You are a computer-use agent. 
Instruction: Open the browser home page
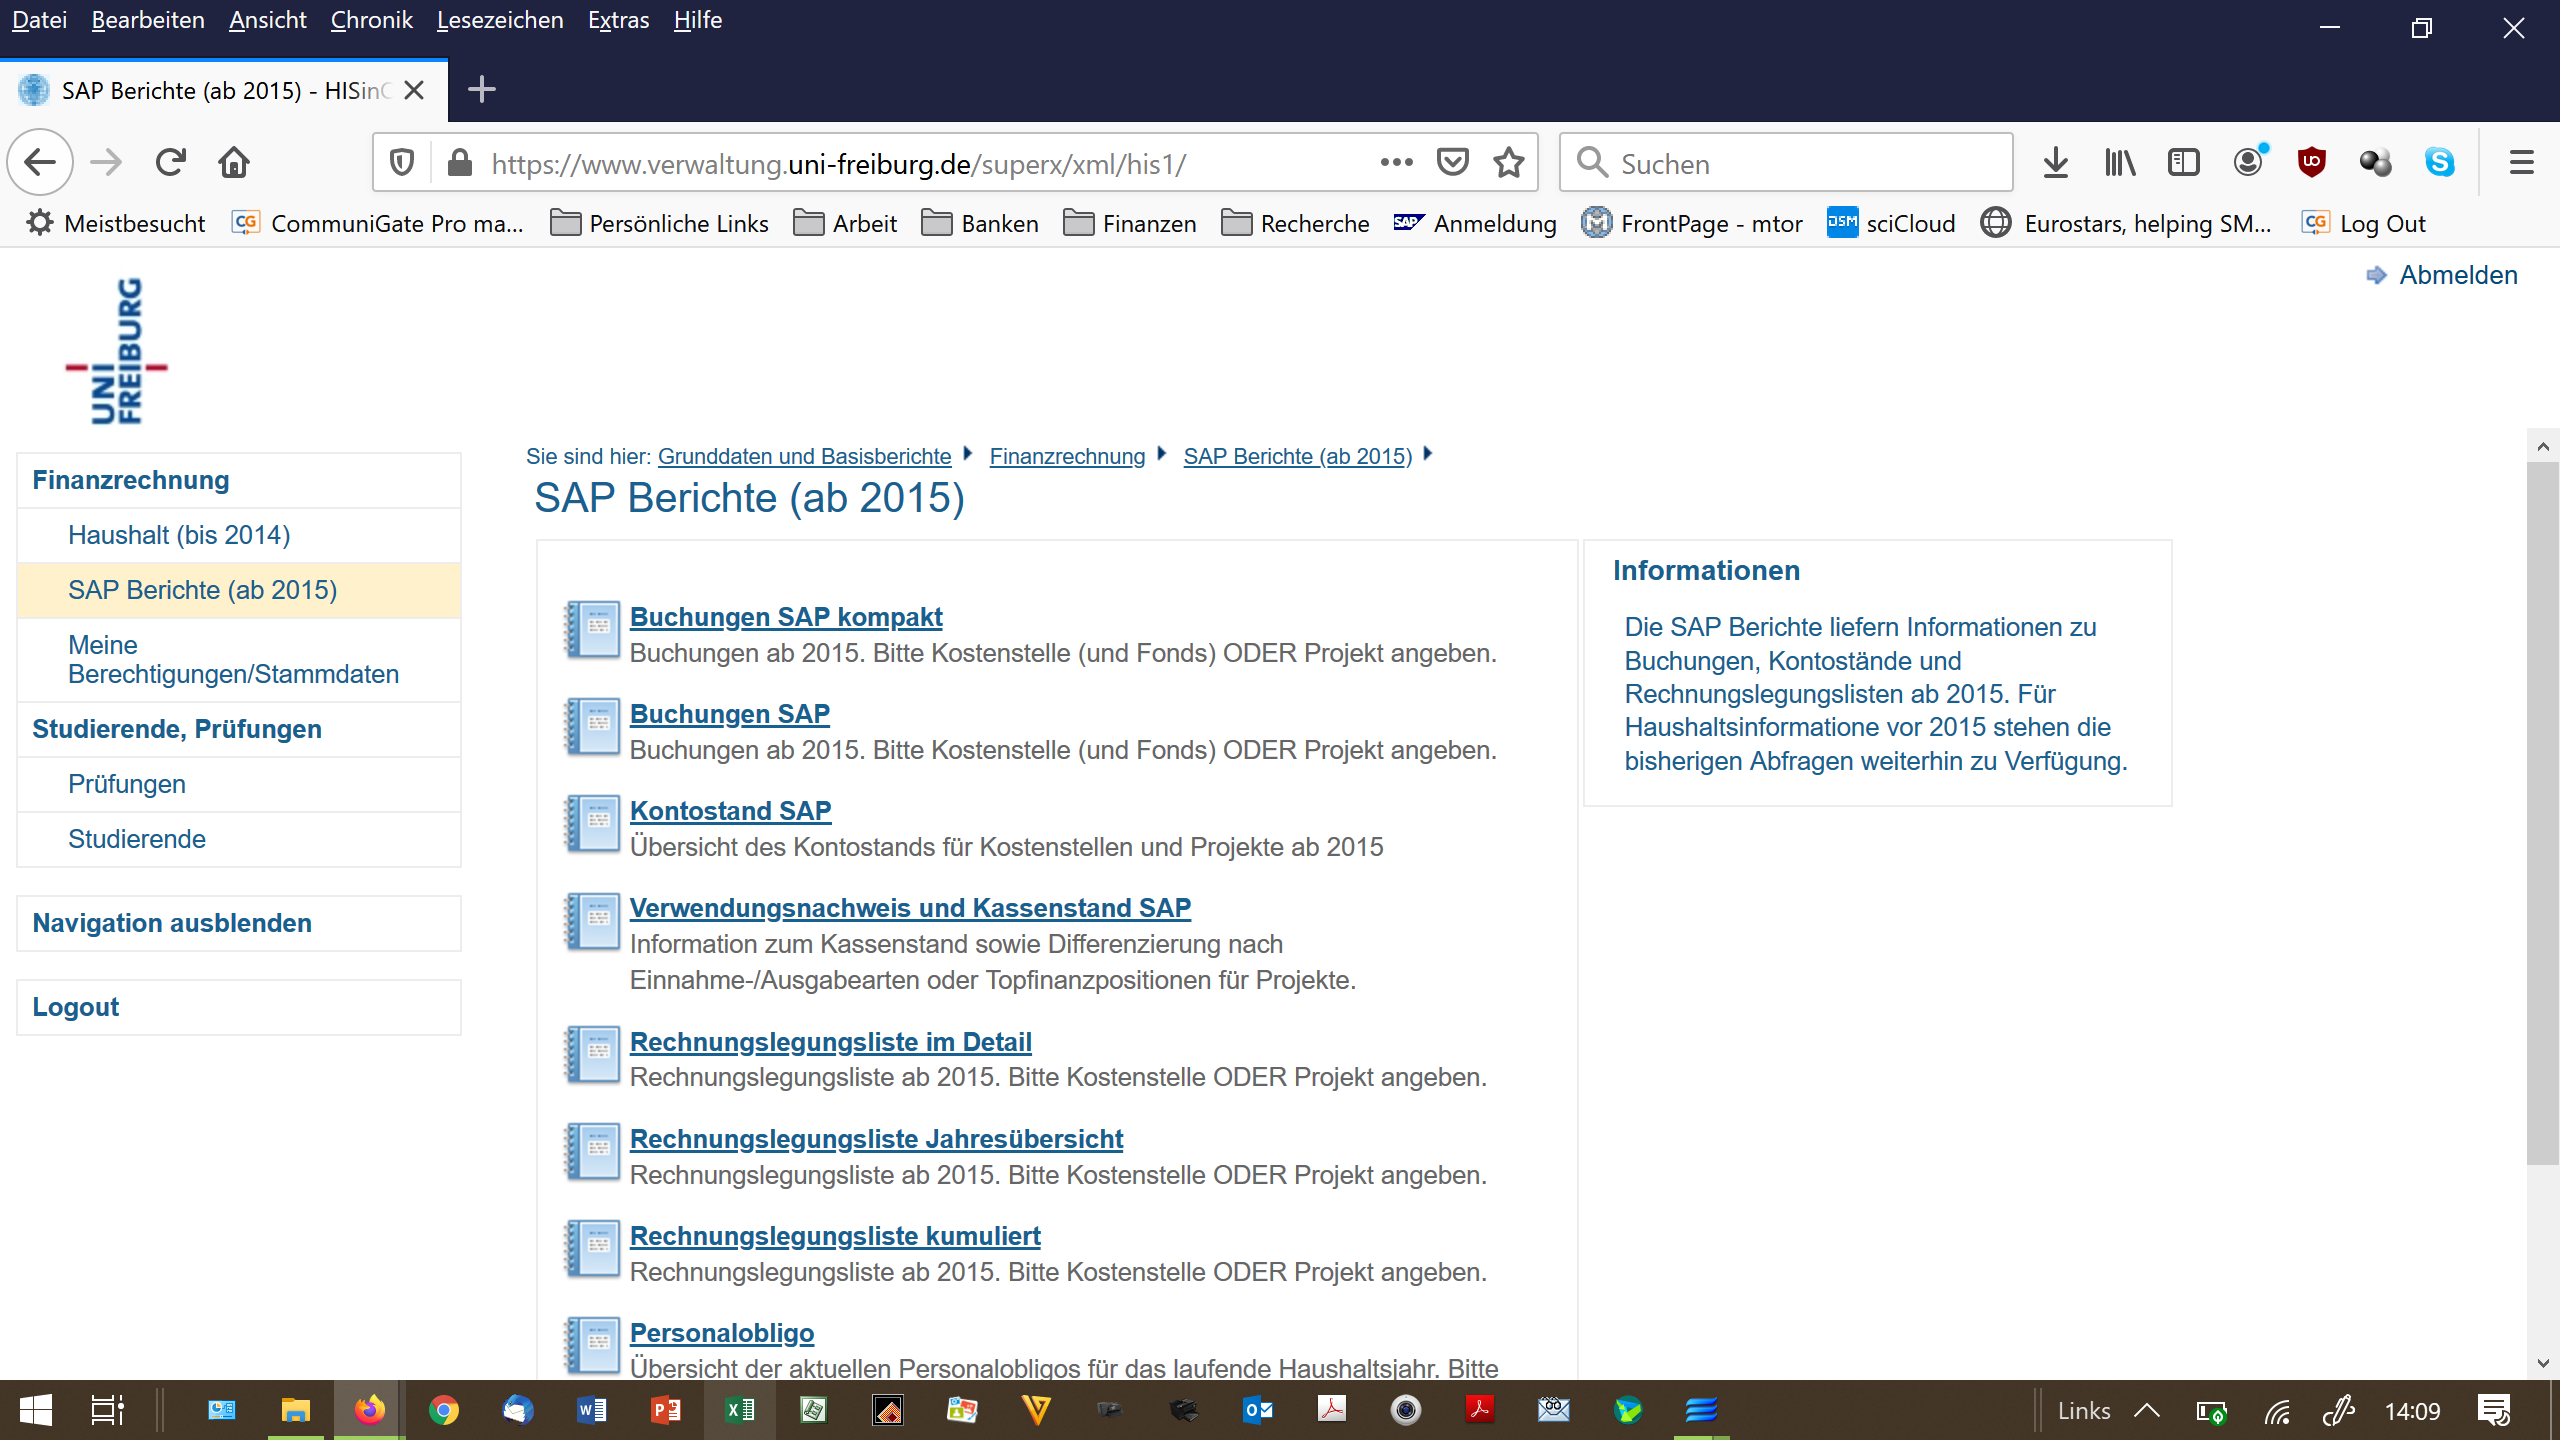(234, 162)
